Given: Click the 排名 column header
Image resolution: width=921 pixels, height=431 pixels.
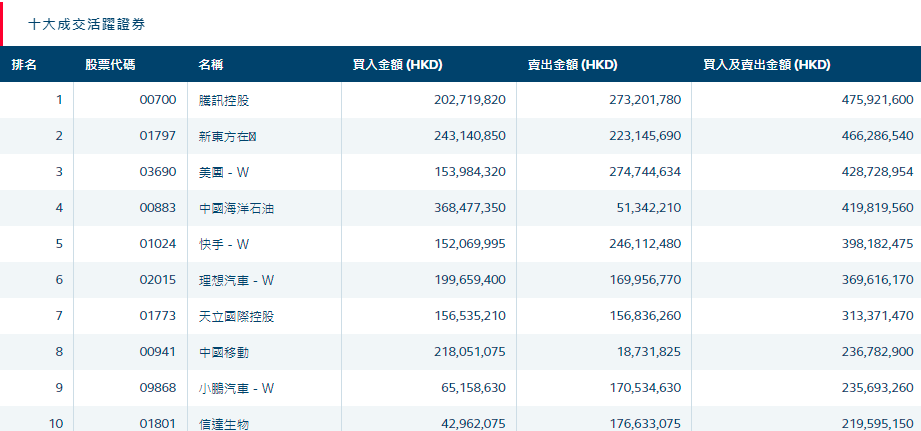Looking at the screenshot, I should (24, 65).
